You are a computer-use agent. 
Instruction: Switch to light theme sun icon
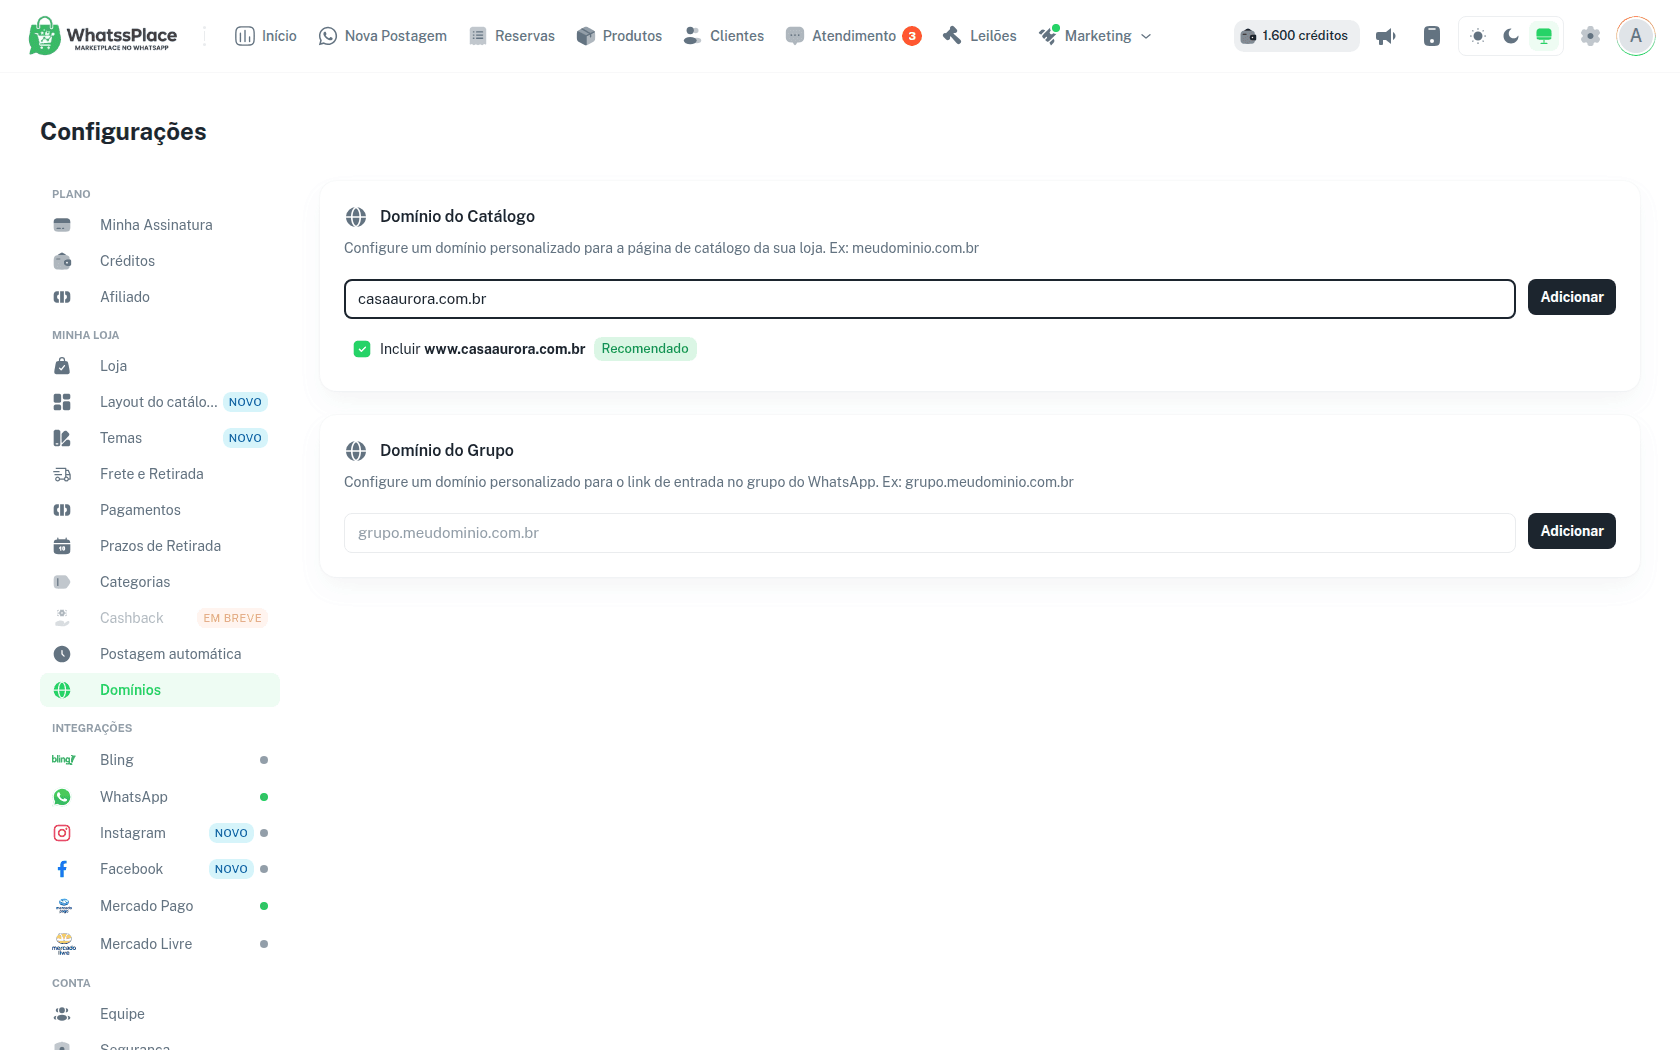(1478, 36)
